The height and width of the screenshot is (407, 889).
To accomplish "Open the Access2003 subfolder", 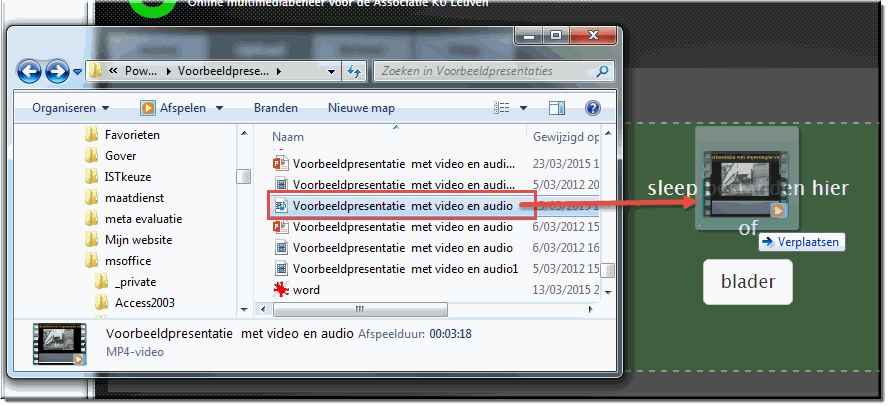I will (x=145, y=303).
